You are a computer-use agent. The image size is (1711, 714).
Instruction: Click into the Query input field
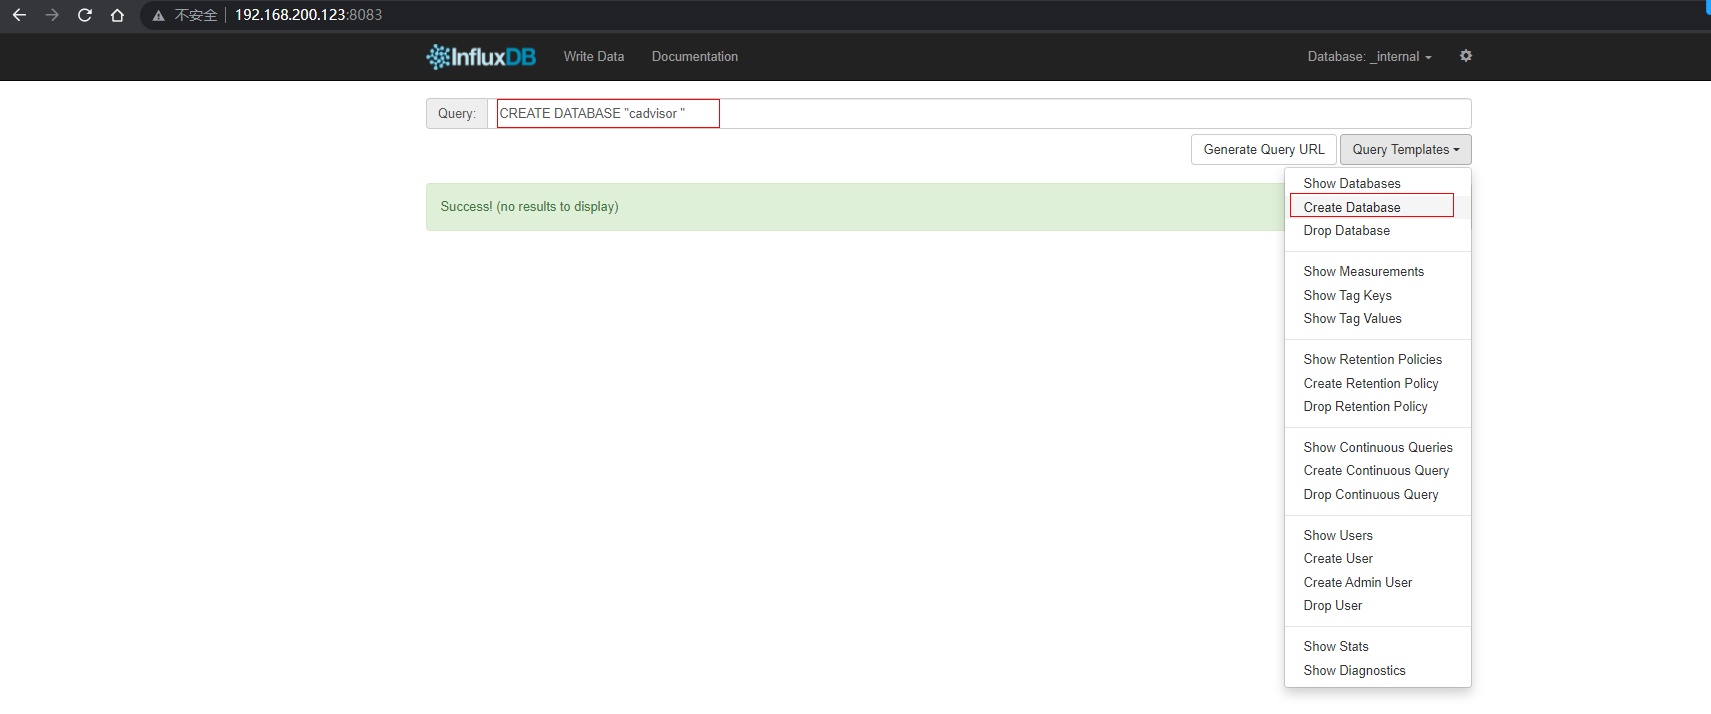[979, 113]
